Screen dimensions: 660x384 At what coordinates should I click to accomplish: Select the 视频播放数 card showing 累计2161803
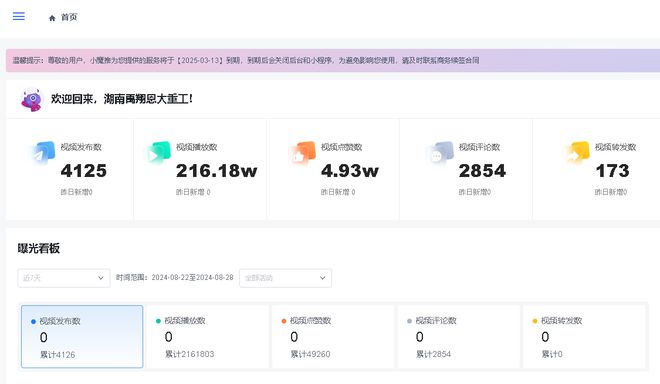(x=208, y=336)
